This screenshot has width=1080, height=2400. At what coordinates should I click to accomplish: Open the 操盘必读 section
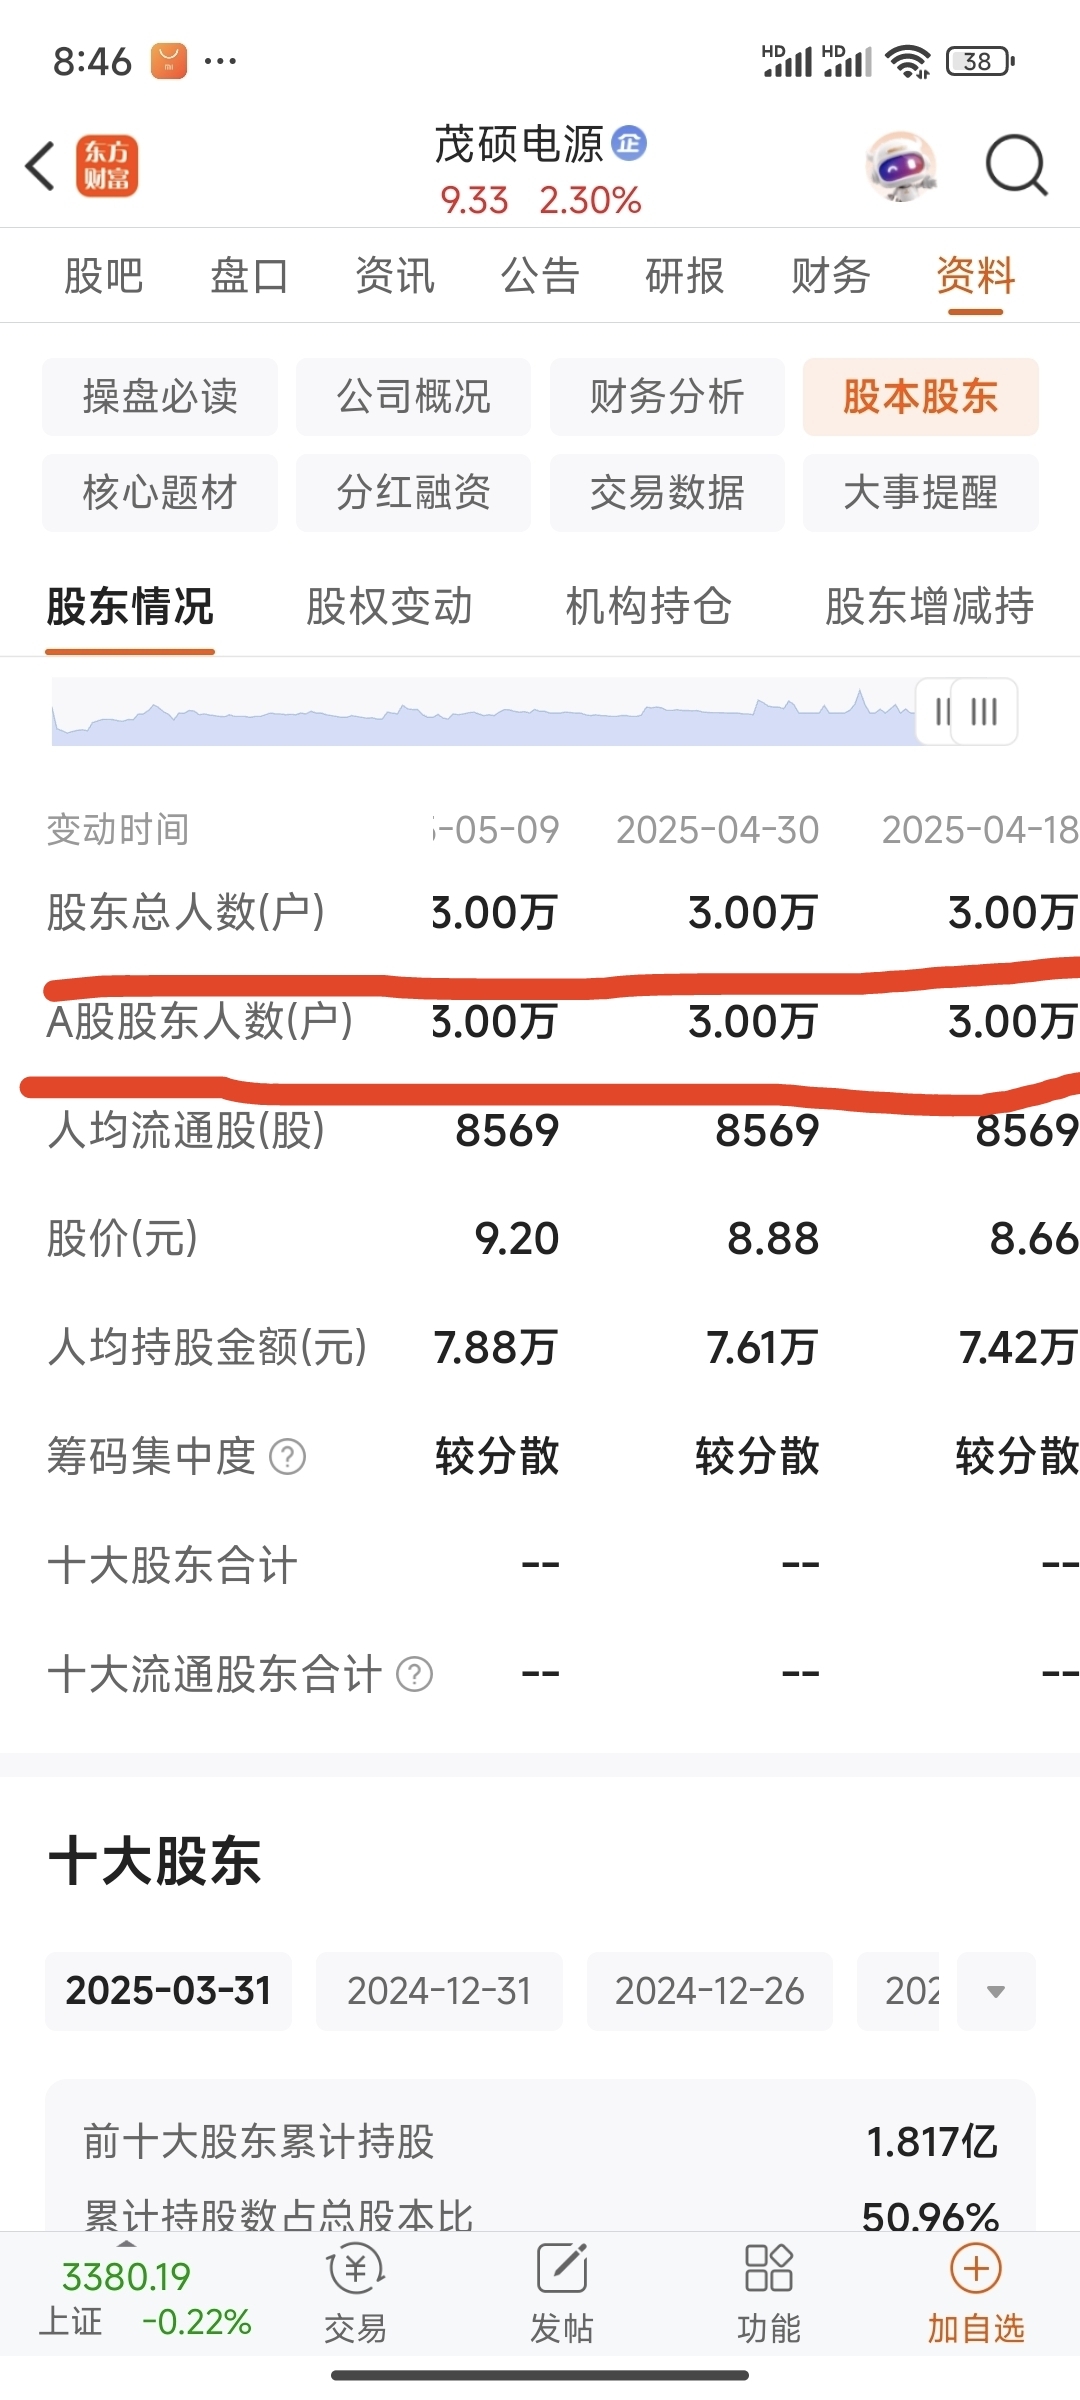tap(160, 396)
